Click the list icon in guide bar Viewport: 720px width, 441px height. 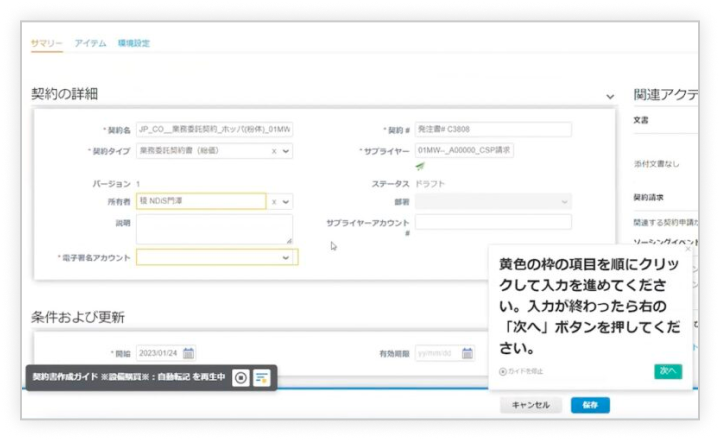(x=261, y=377)
